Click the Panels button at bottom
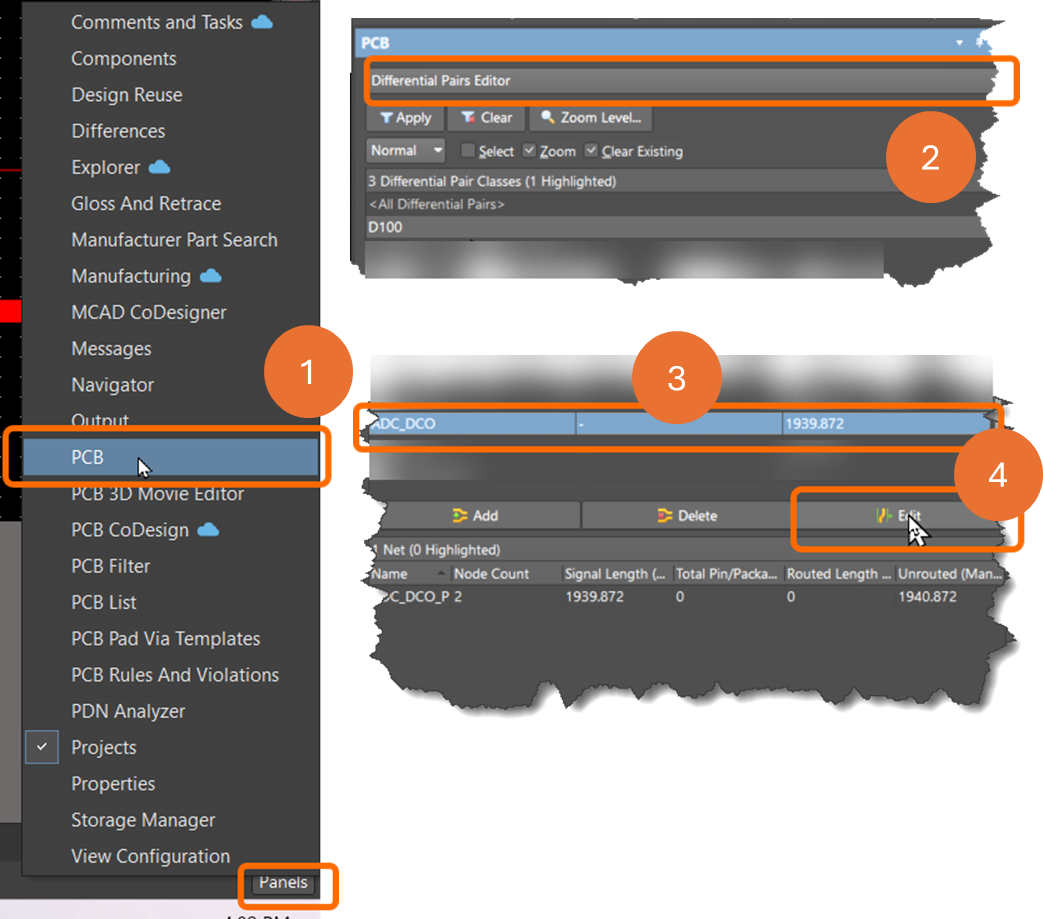This screenshot has width=1043, height=919. [283, 882]
